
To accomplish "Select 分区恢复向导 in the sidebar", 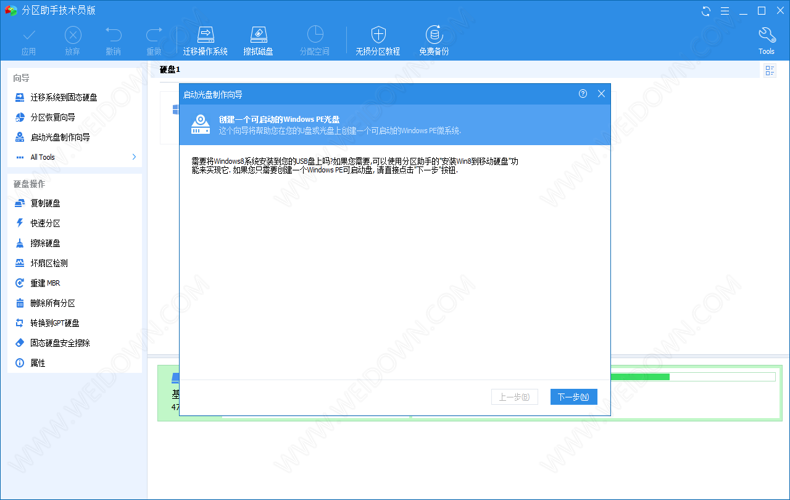I will coord(53,117).
